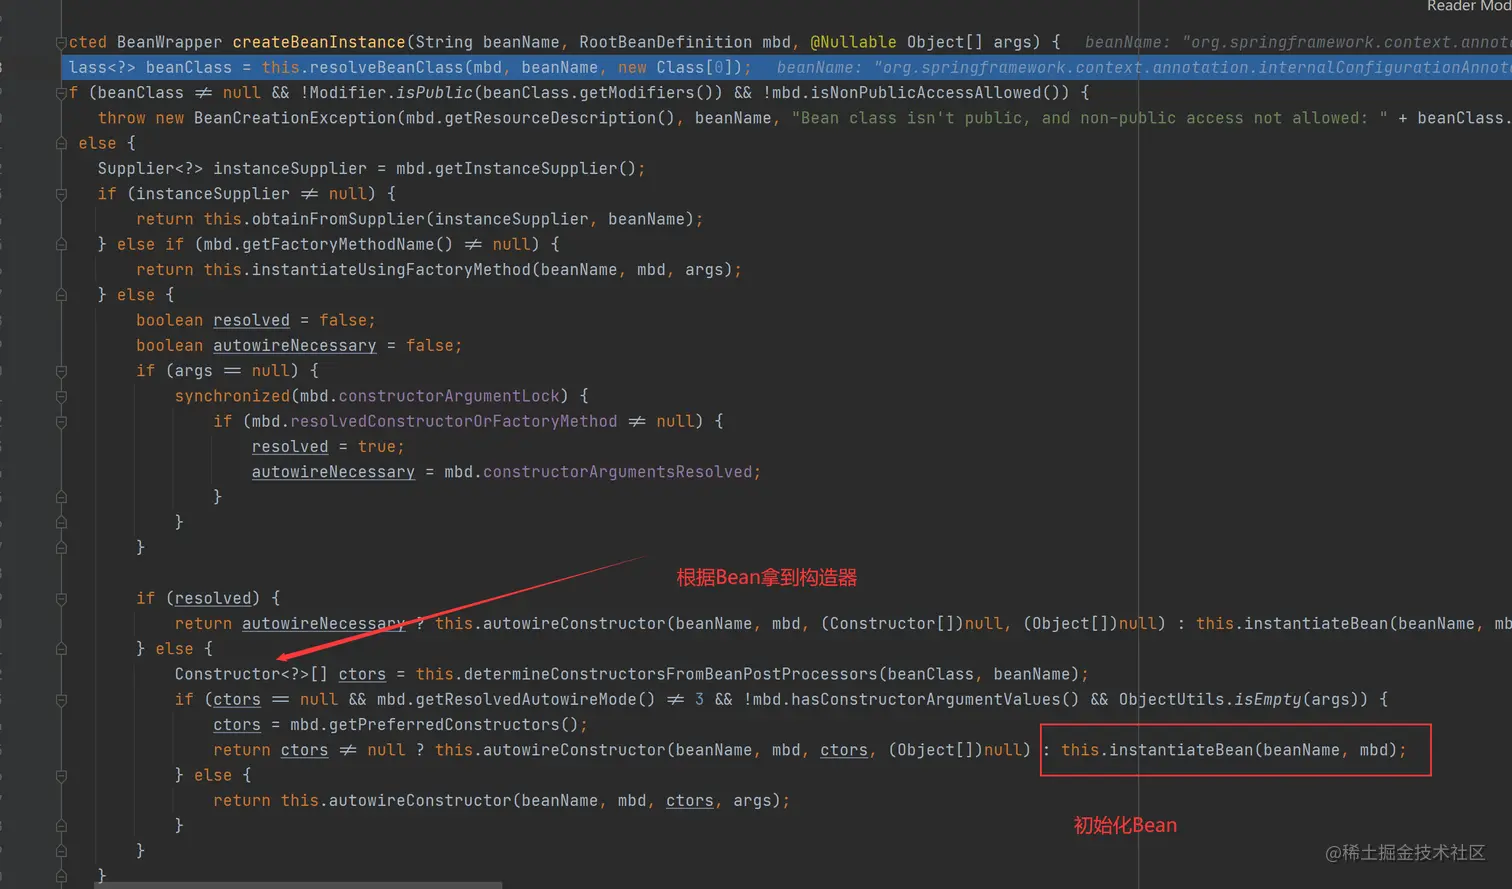Fold the 'else if getFactoryMethodName' block
Image resolution: width=1512 pixels, height=889 pixels.
pyautogui.click(x=61, y=245)
